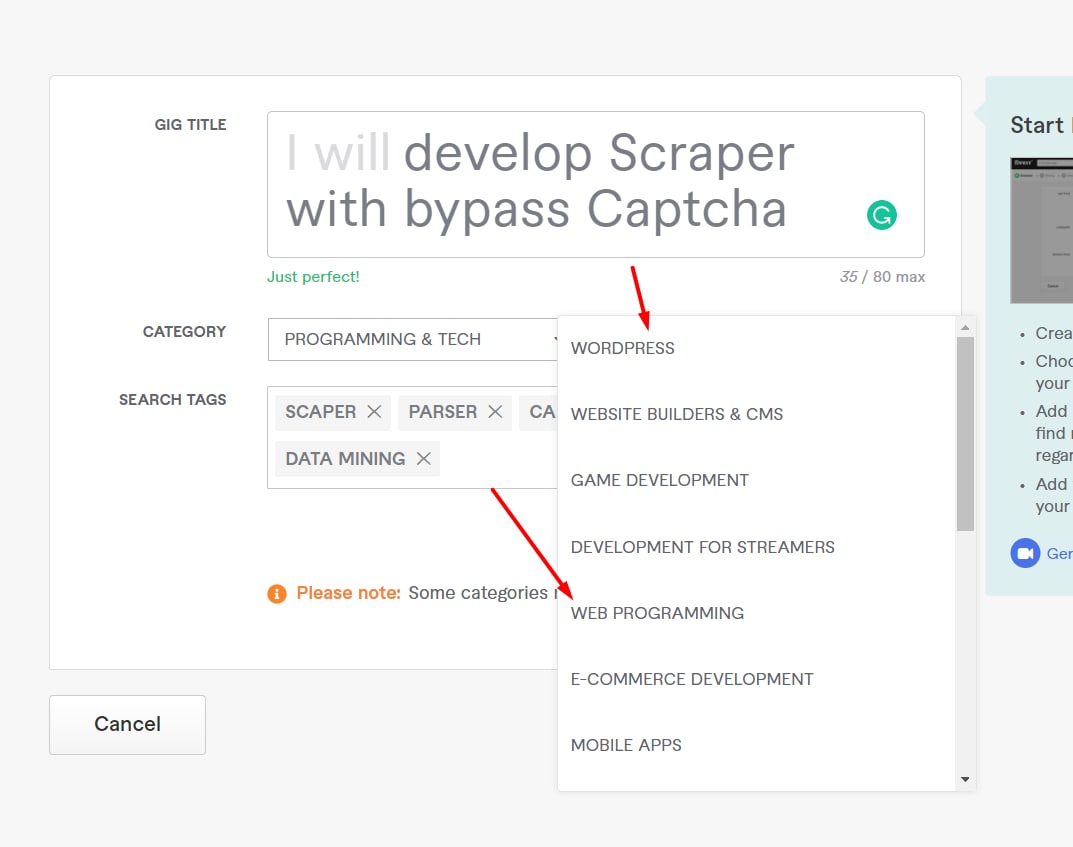
Task: Click the orange info note icon
Action: (276, 593)
